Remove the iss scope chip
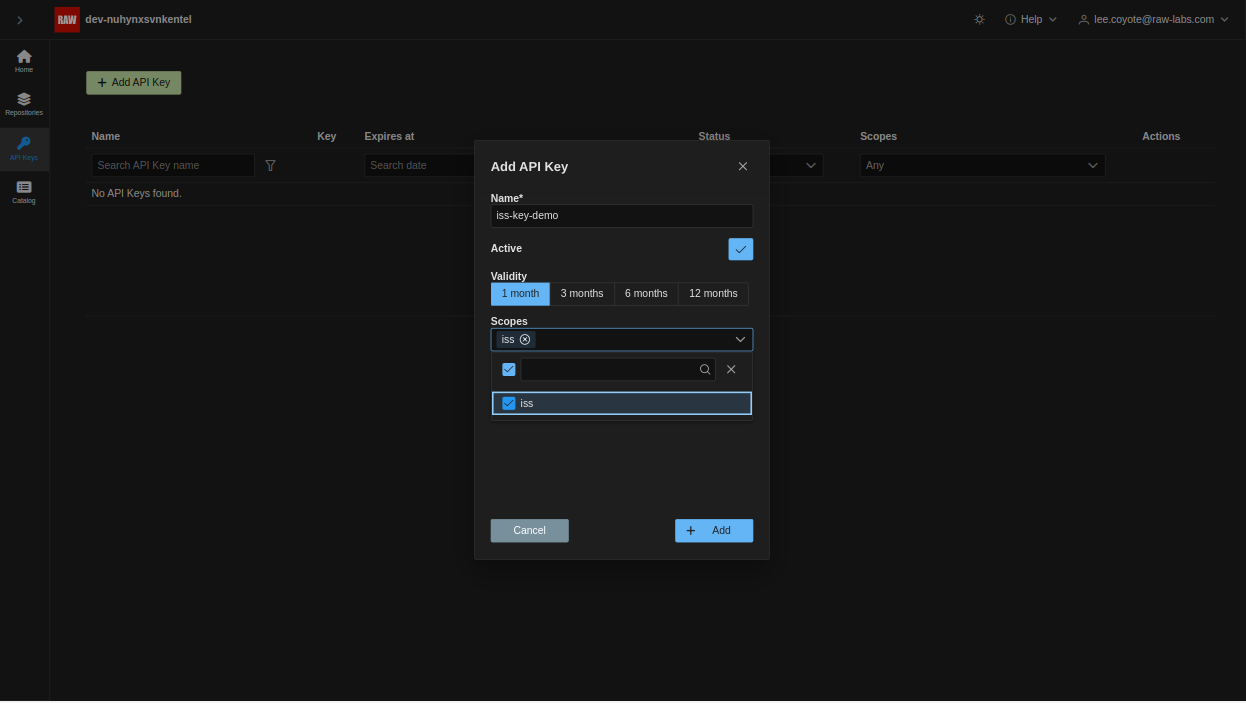The image size is (1246, 703). point(525,340)
